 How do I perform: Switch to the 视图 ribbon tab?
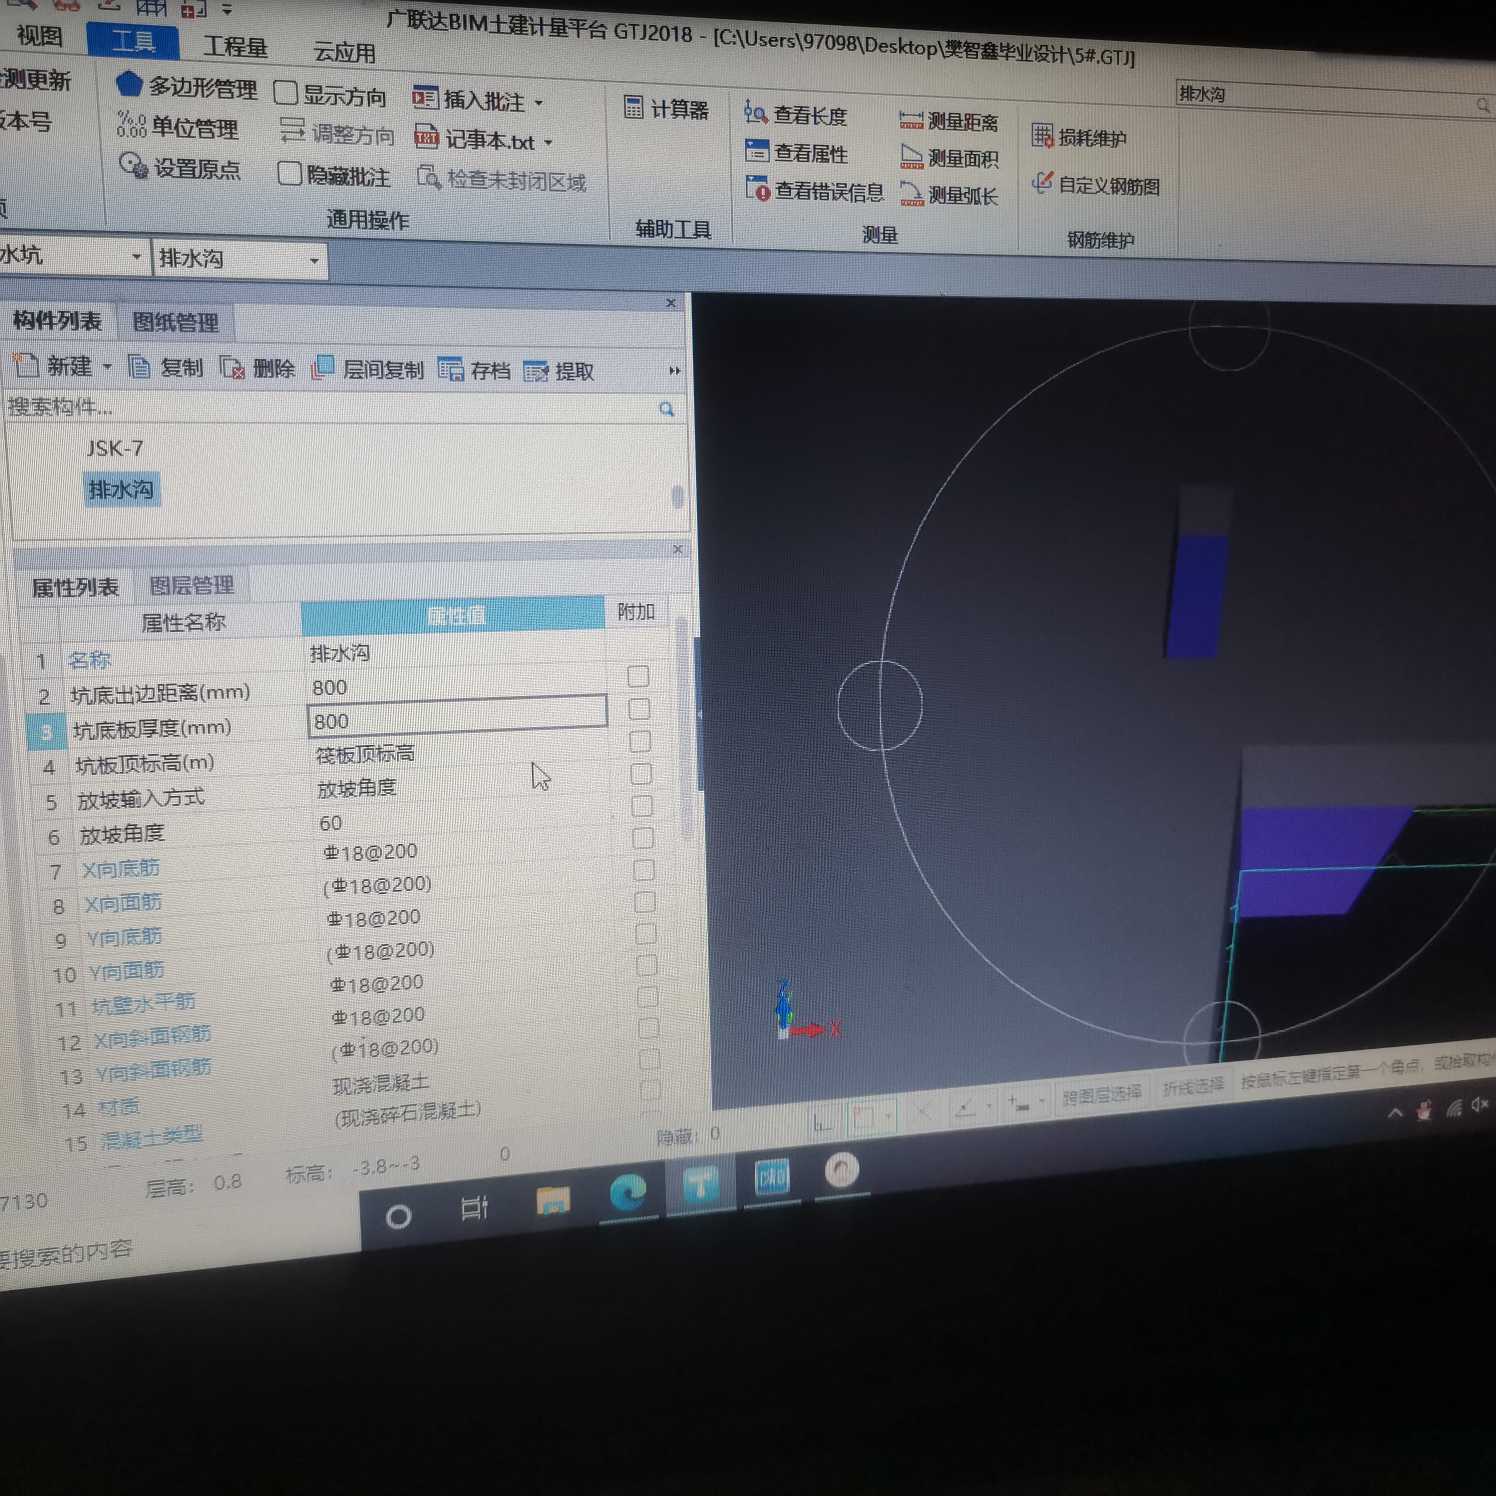click(x=40, y=36)
